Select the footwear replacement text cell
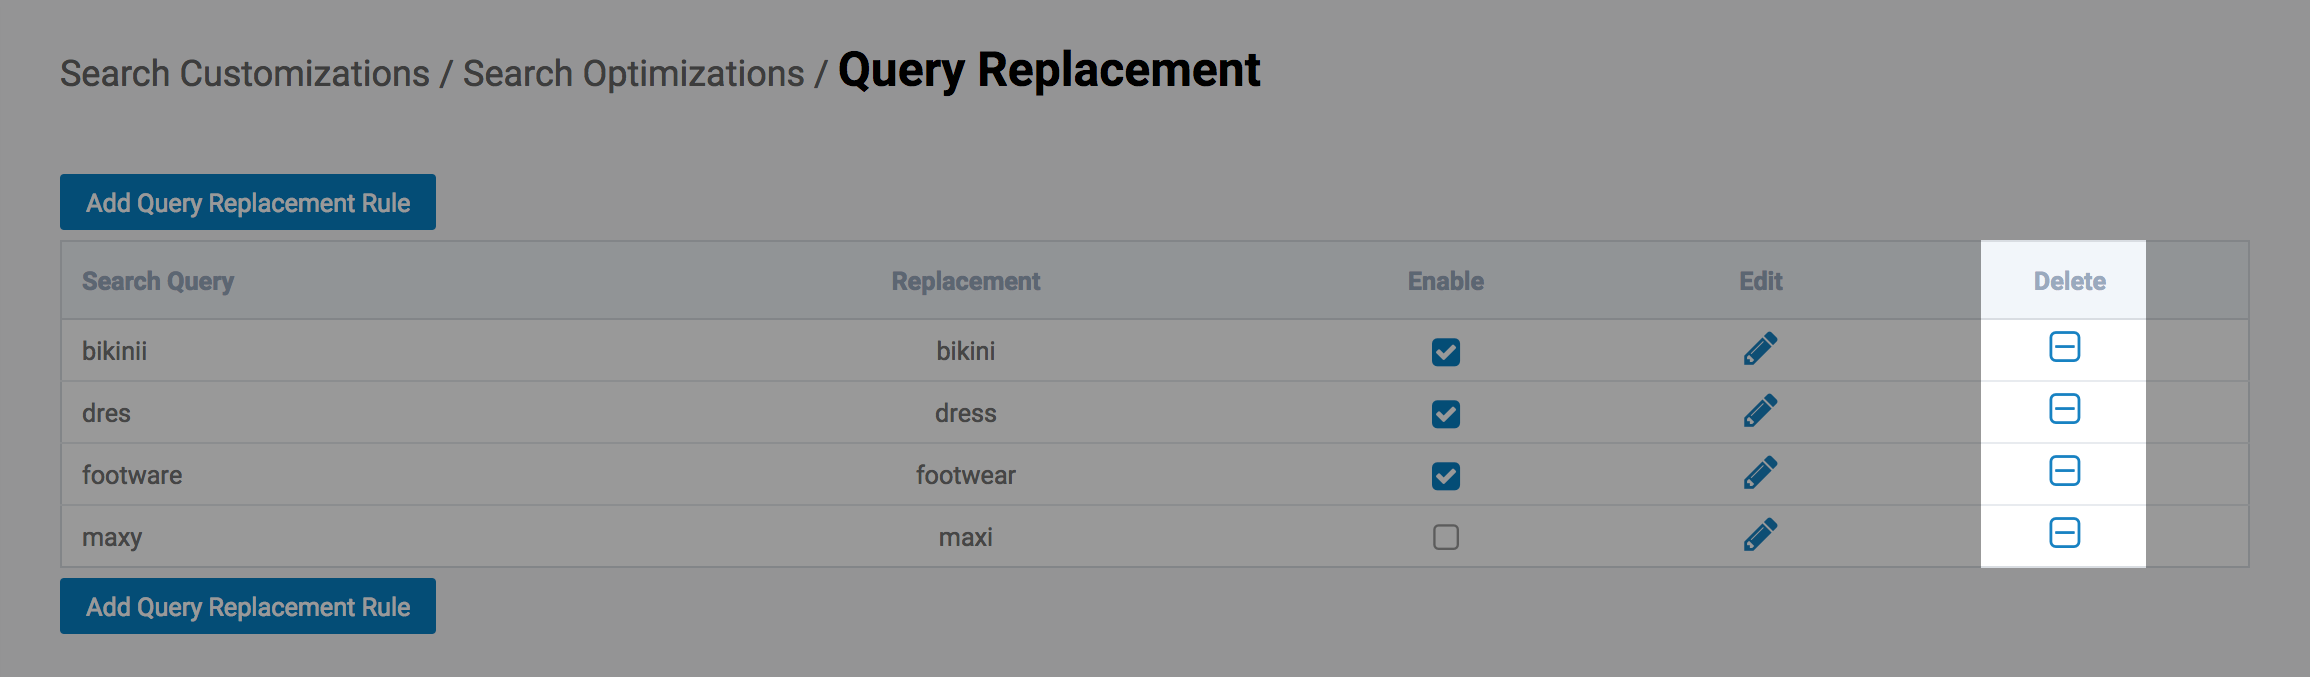The height and width of the screenshot is (677, 2310). [x=965, y=476]
